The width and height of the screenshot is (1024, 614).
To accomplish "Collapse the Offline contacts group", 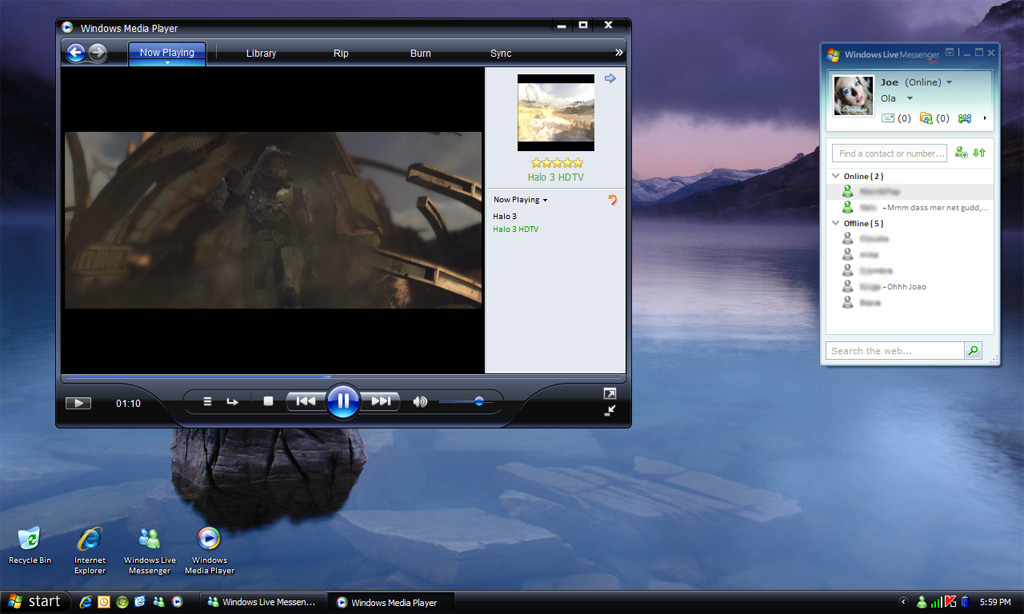I will (x=835, y=223).
